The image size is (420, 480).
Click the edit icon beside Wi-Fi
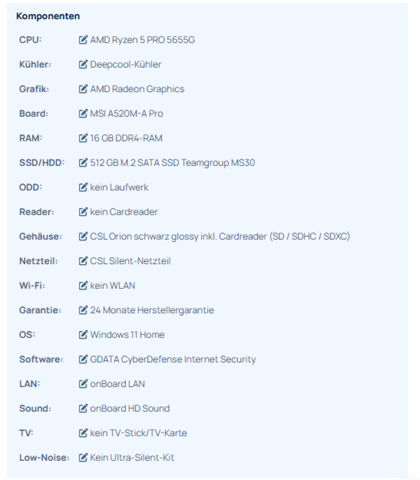83,286
